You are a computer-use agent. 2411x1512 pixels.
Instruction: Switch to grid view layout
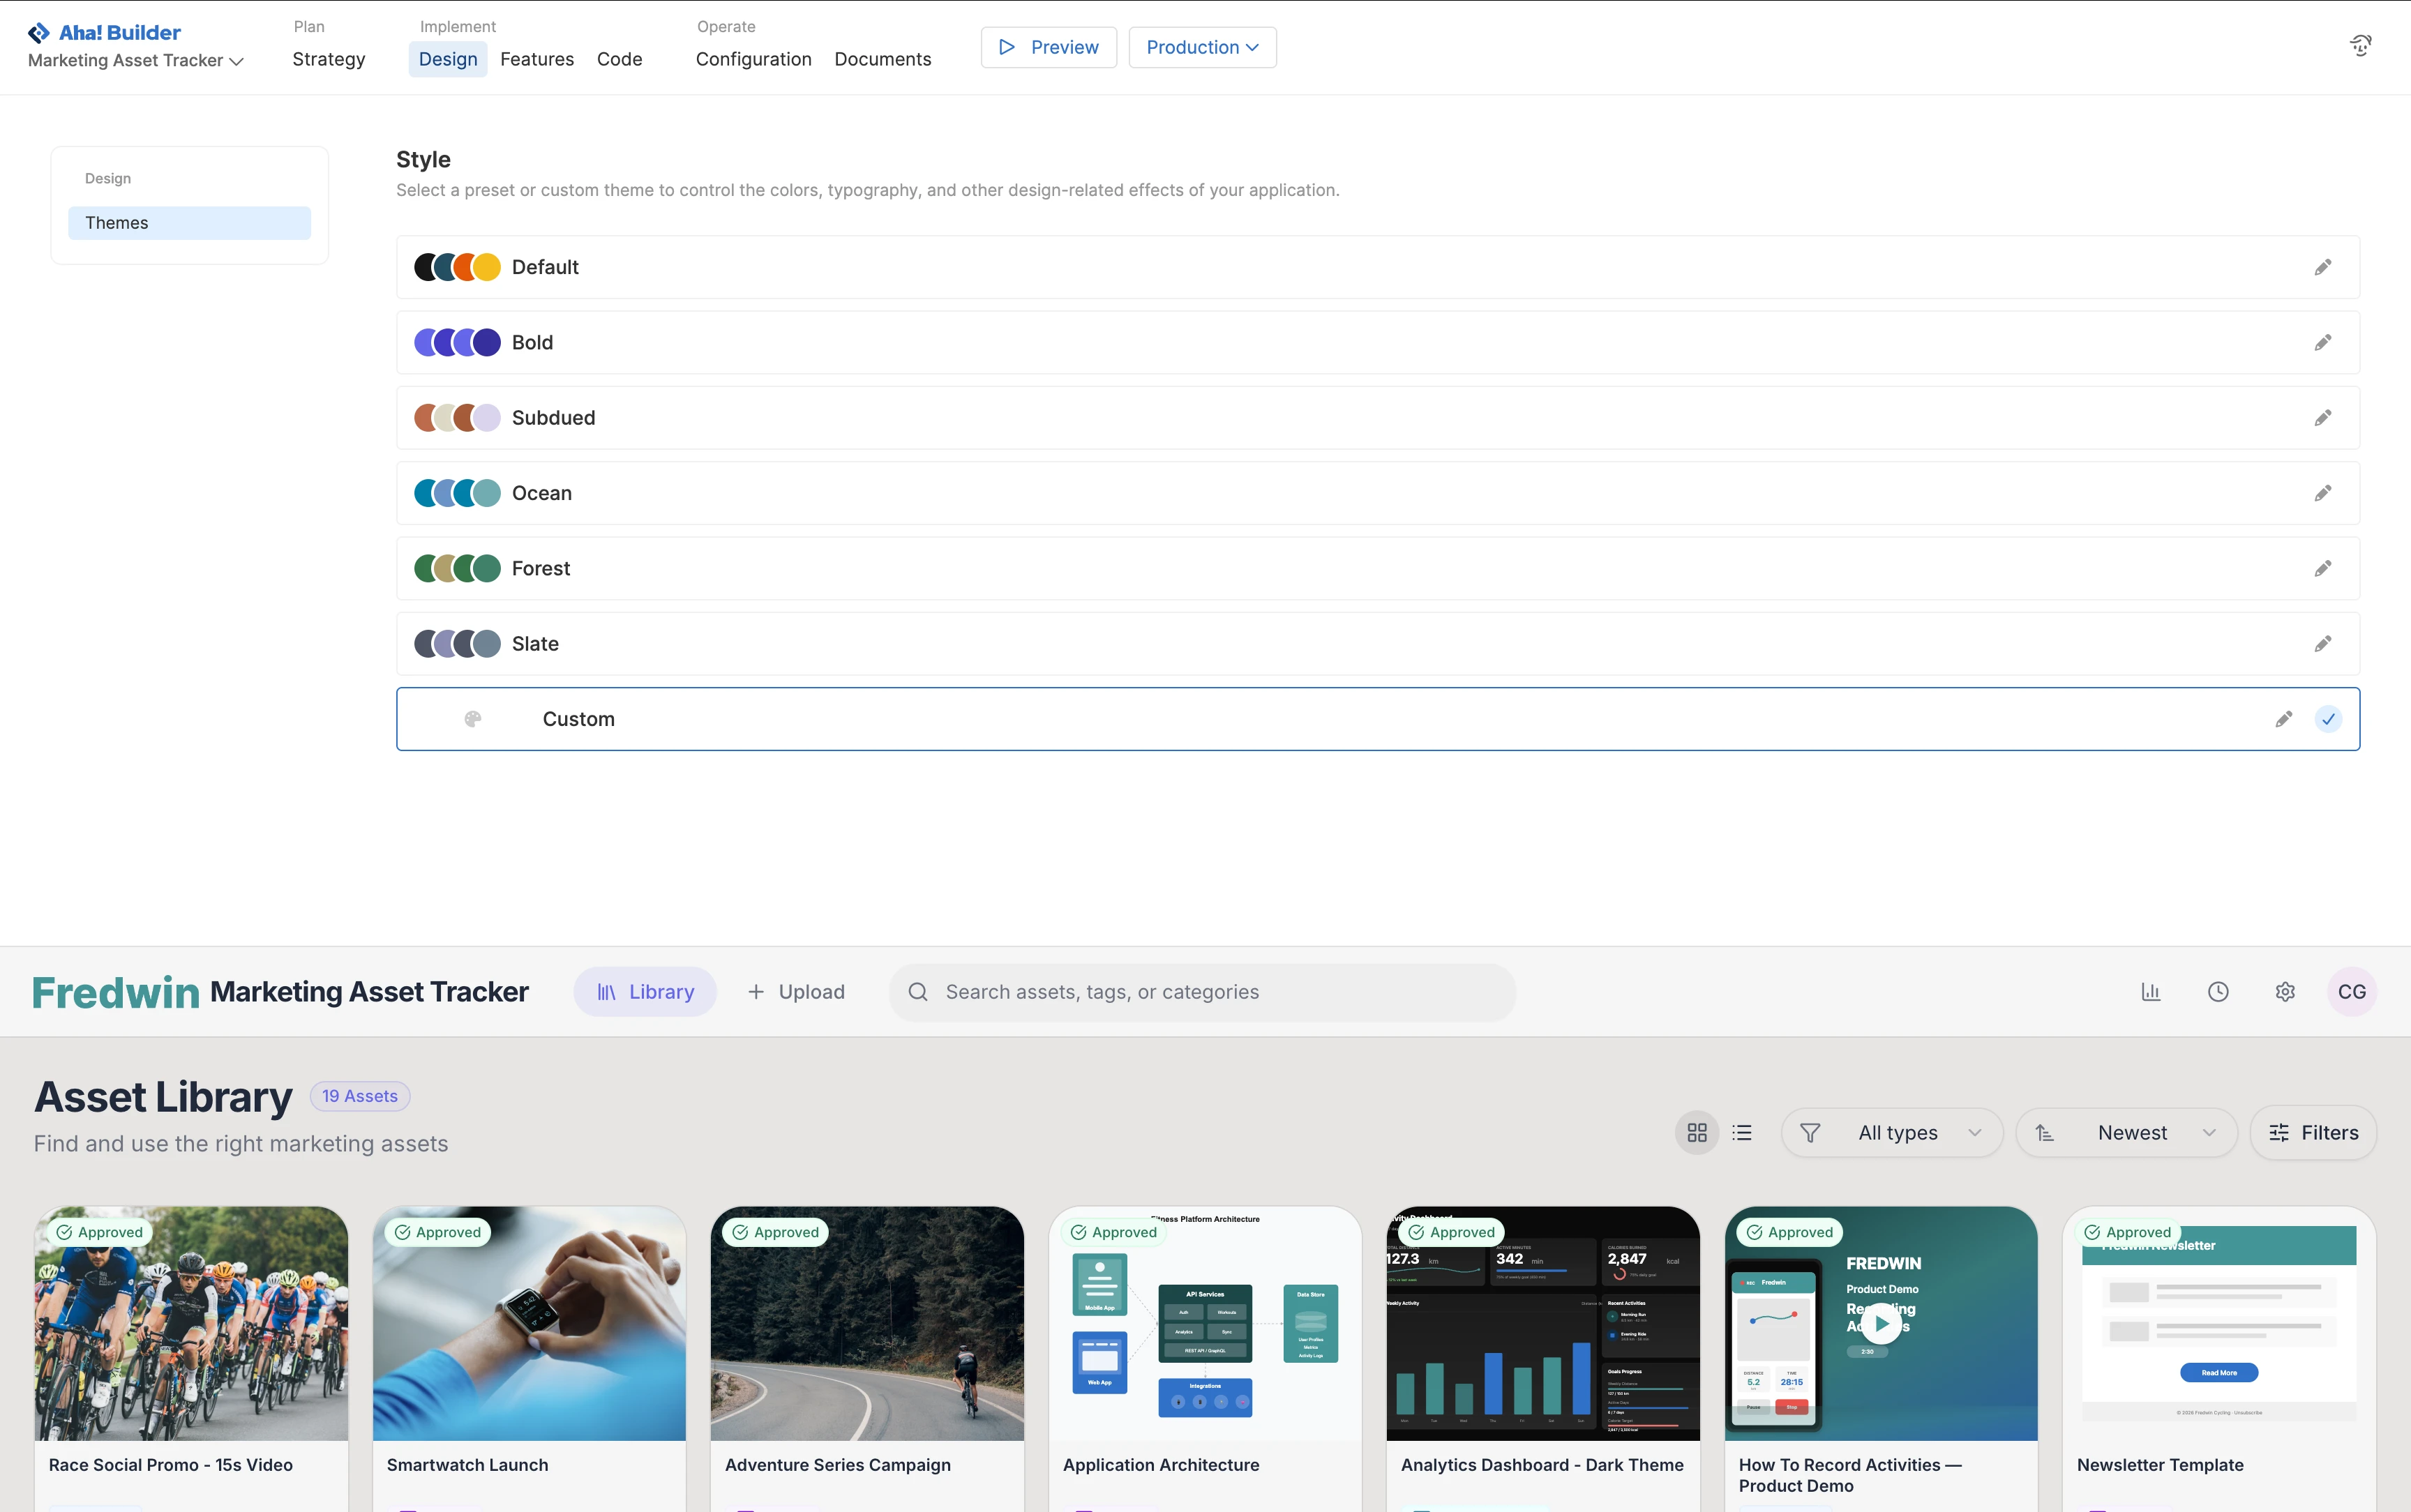(x=1696, y=1133)
